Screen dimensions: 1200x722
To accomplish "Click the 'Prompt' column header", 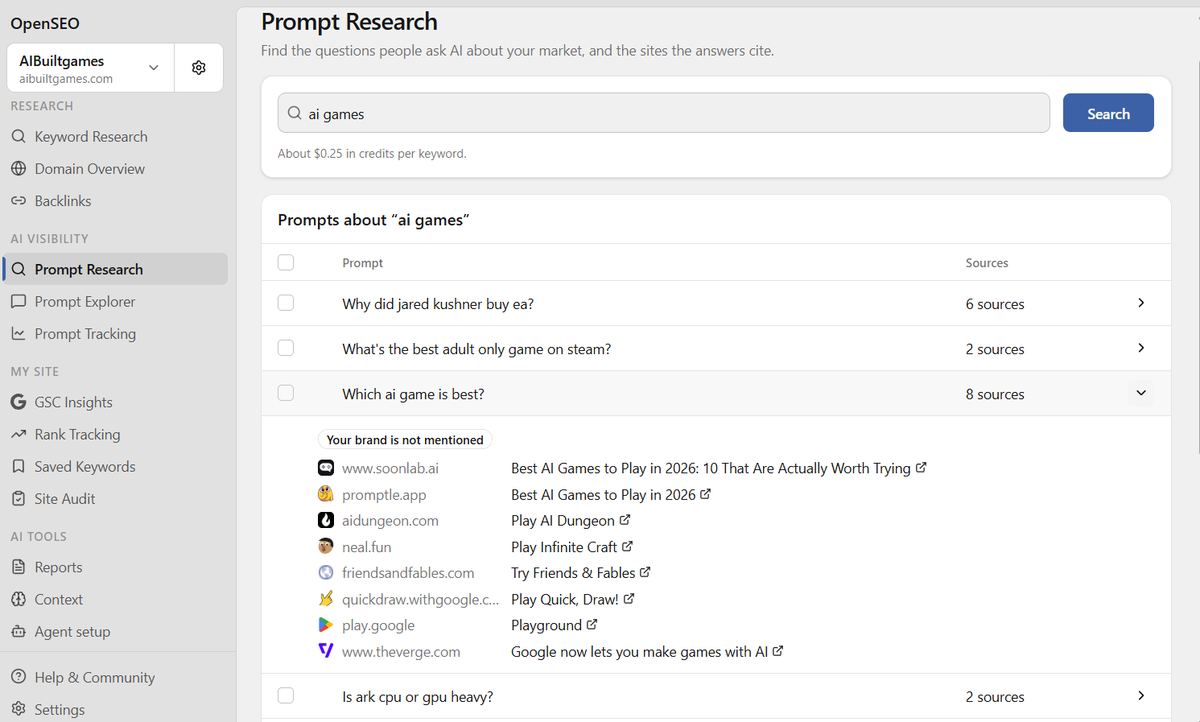I will click(x=362, y=263).
